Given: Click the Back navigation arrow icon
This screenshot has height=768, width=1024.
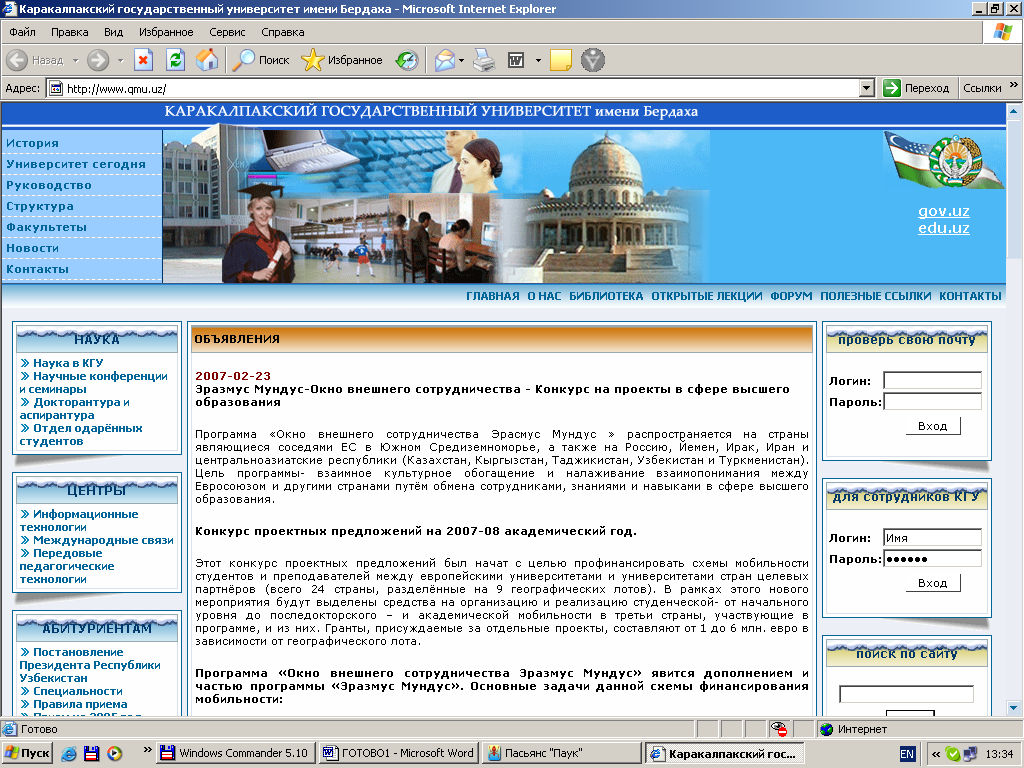Looking at the screenshot, I should click(17, 60).
